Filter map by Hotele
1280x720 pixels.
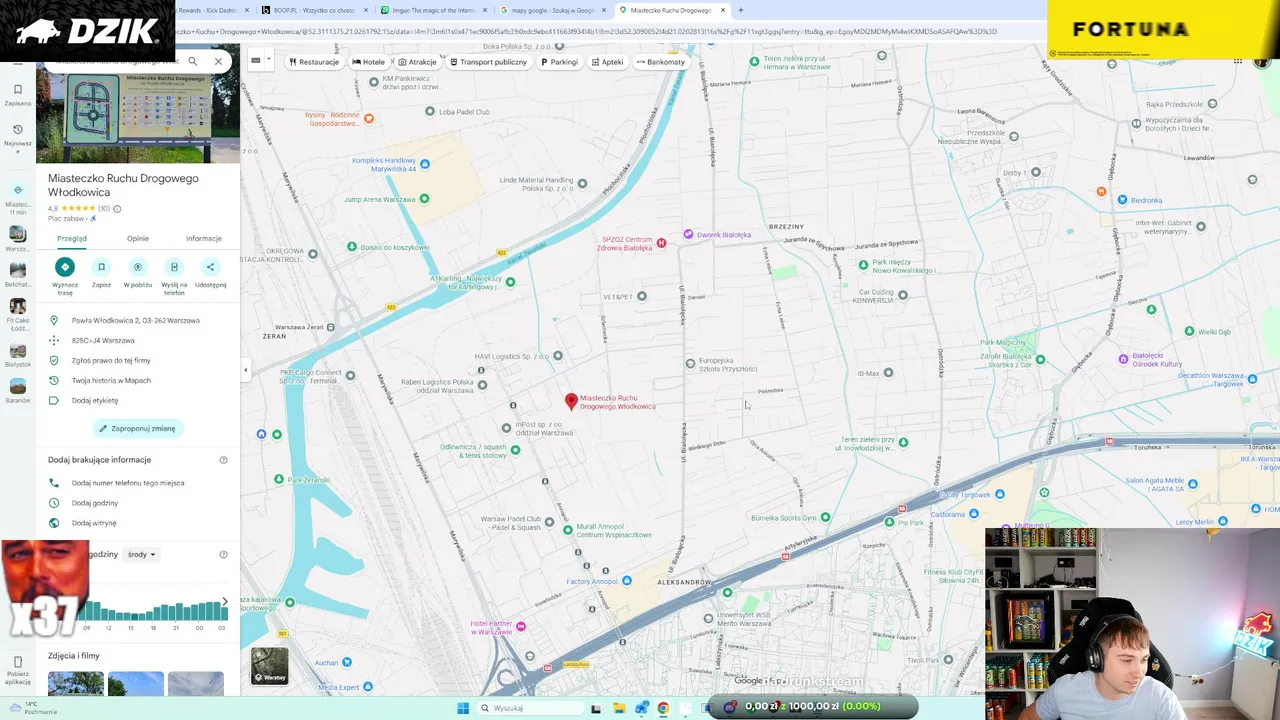(368, 62)
